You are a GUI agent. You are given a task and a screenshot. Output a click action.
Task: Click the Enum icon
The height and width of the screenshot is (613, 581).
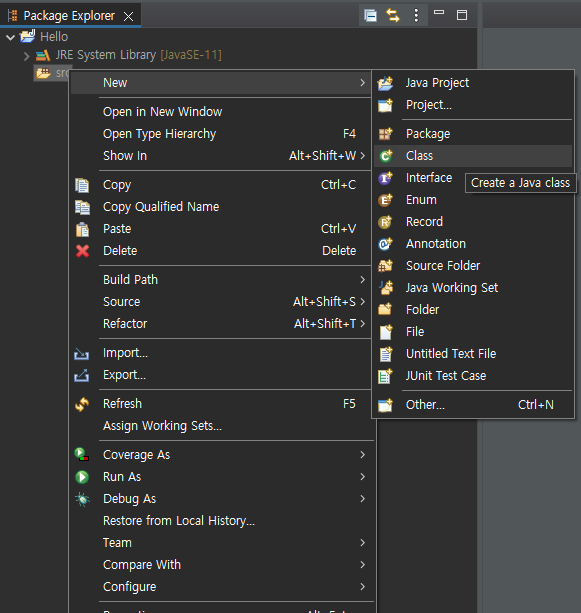(x=385, y=200)
